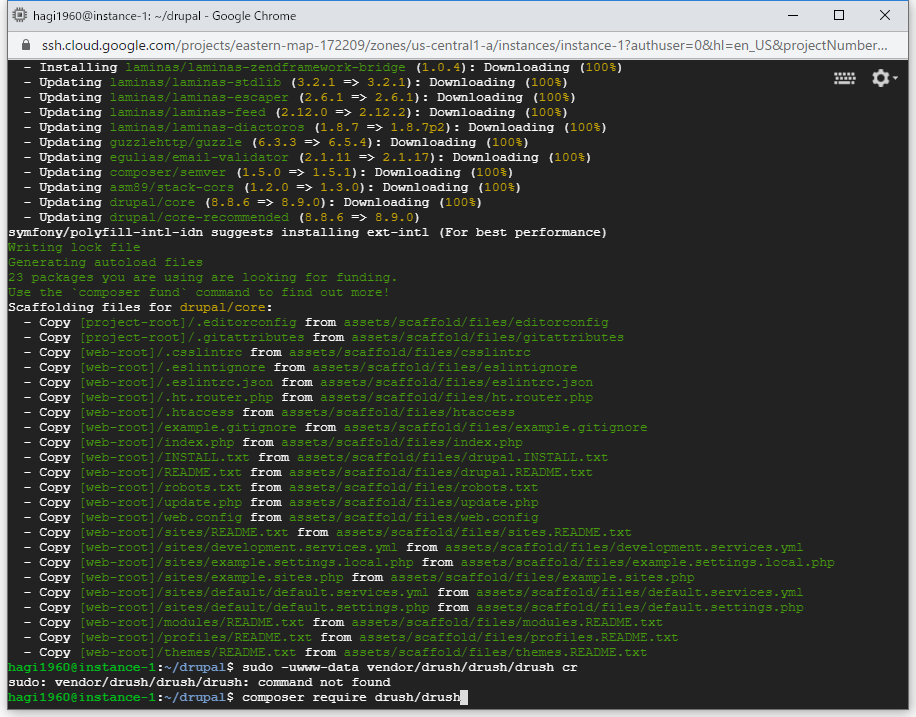This screenshot has height=717, width=916.
Task: Click the lock icon in the address bar
Action: [x=25, y=45]
